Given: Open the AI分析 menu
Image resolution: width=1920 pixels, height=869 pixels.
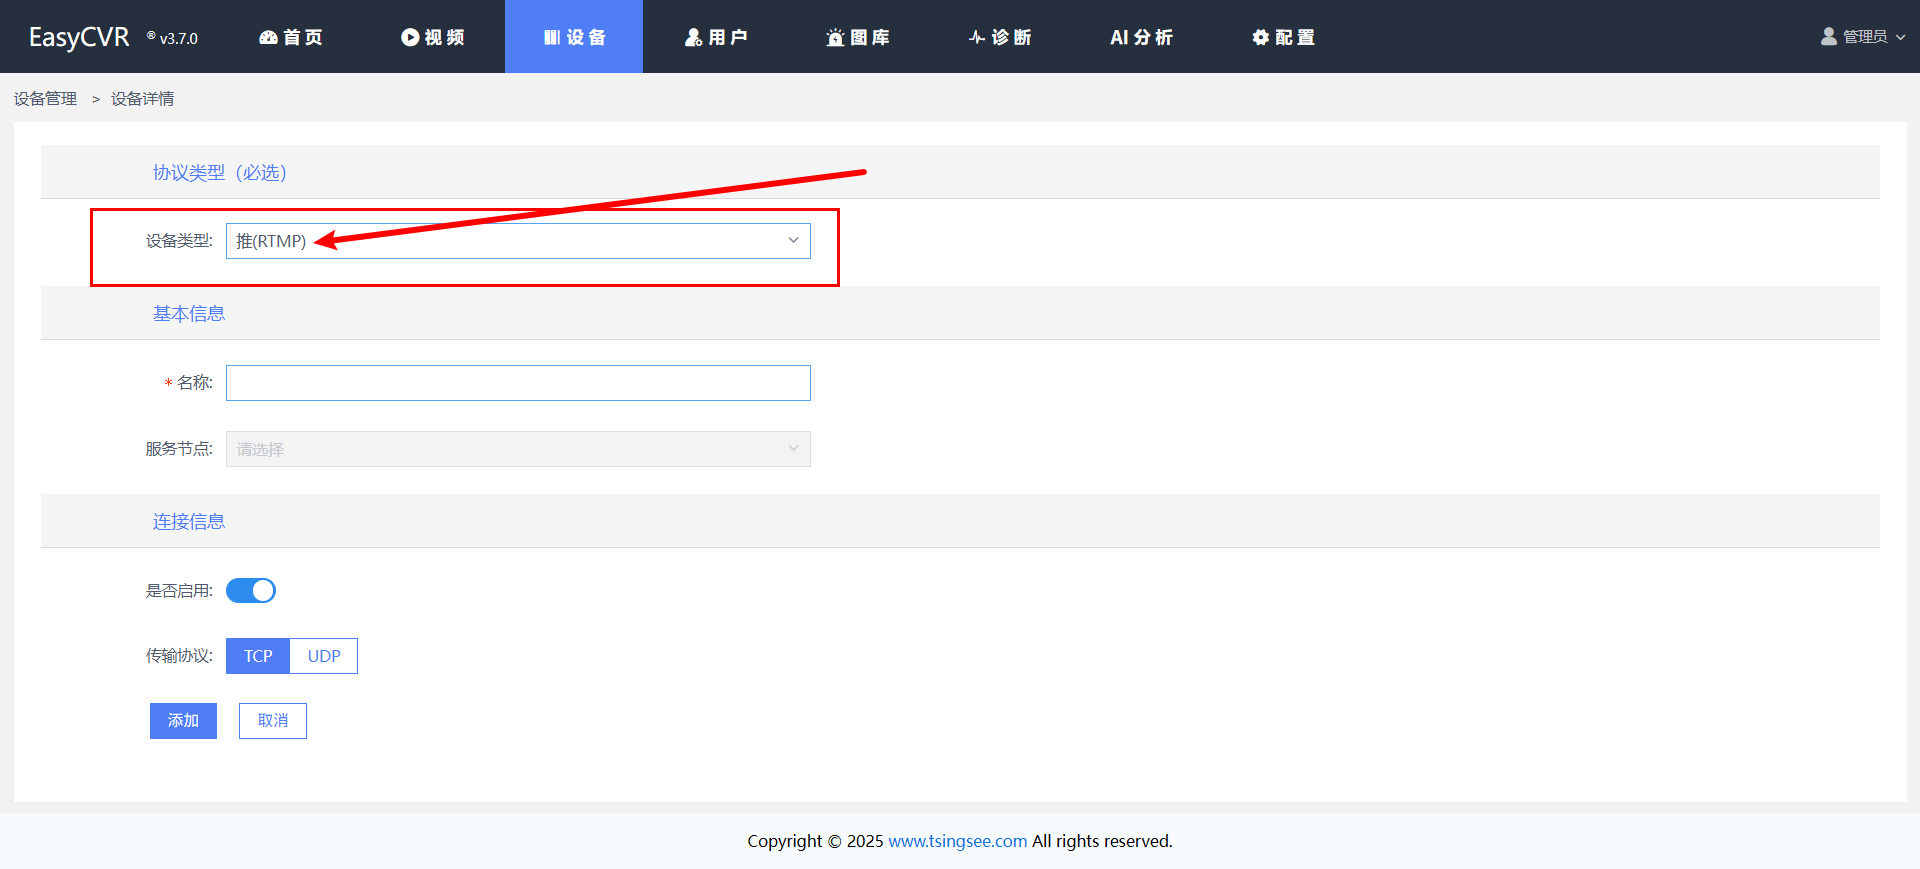Looking at the screenshot, I should (1141, 37).
